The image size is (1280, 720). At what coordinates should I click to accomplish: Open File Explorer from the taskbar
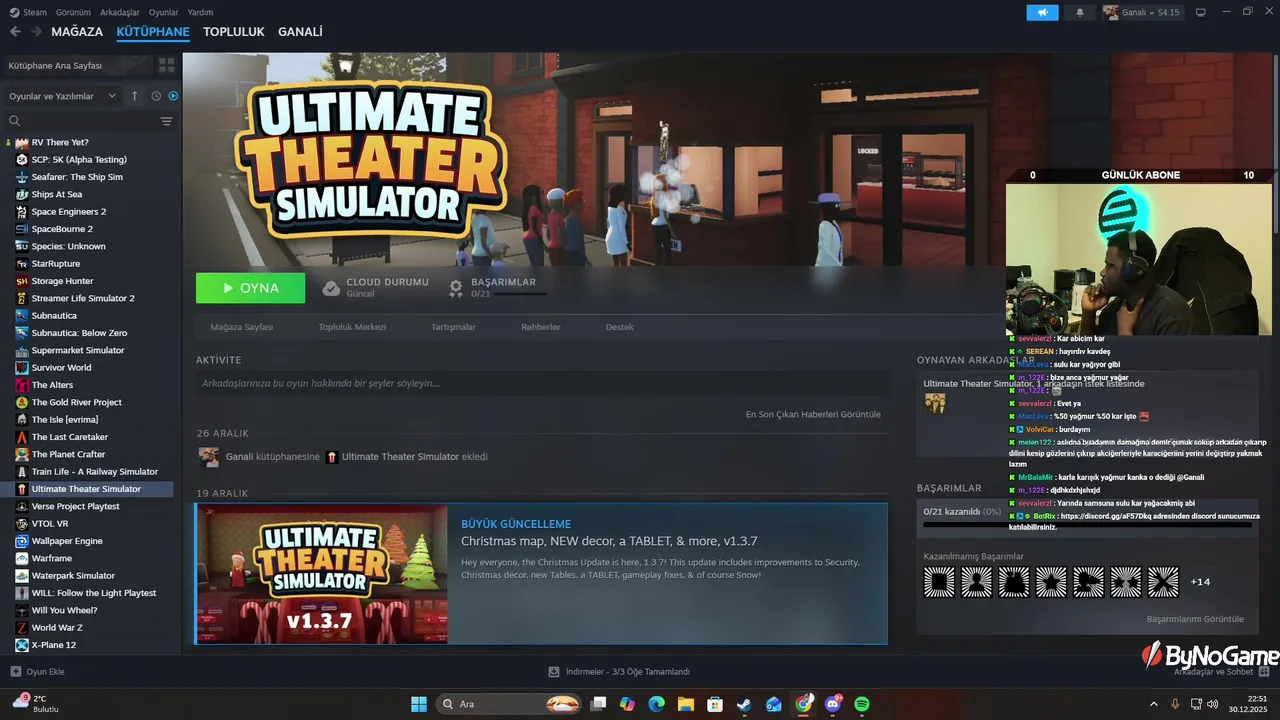pos(685,704)
